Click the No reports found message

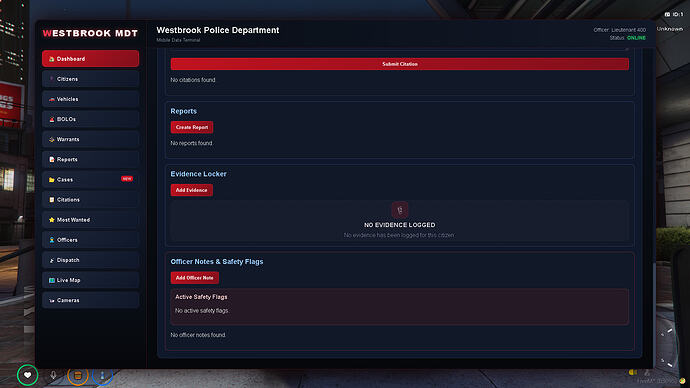click(x=191, y=143)
